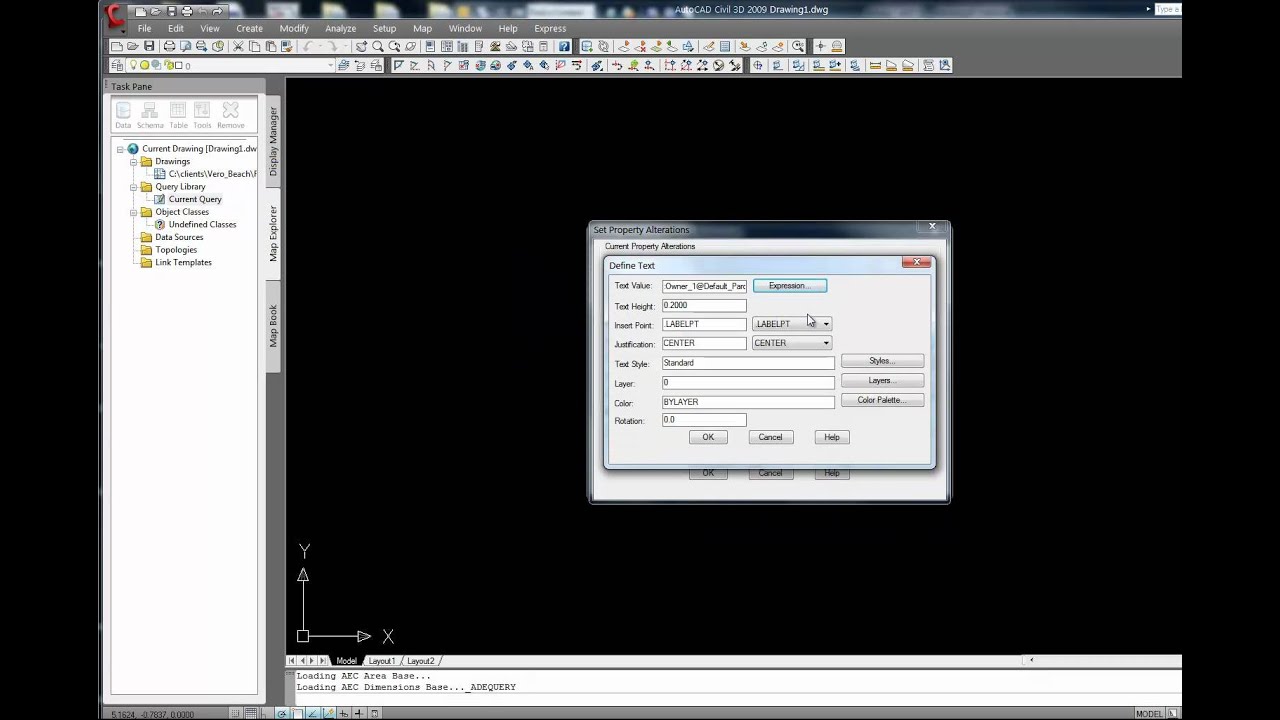
Task: Select Topologies in tree
Action: [176, 250]
